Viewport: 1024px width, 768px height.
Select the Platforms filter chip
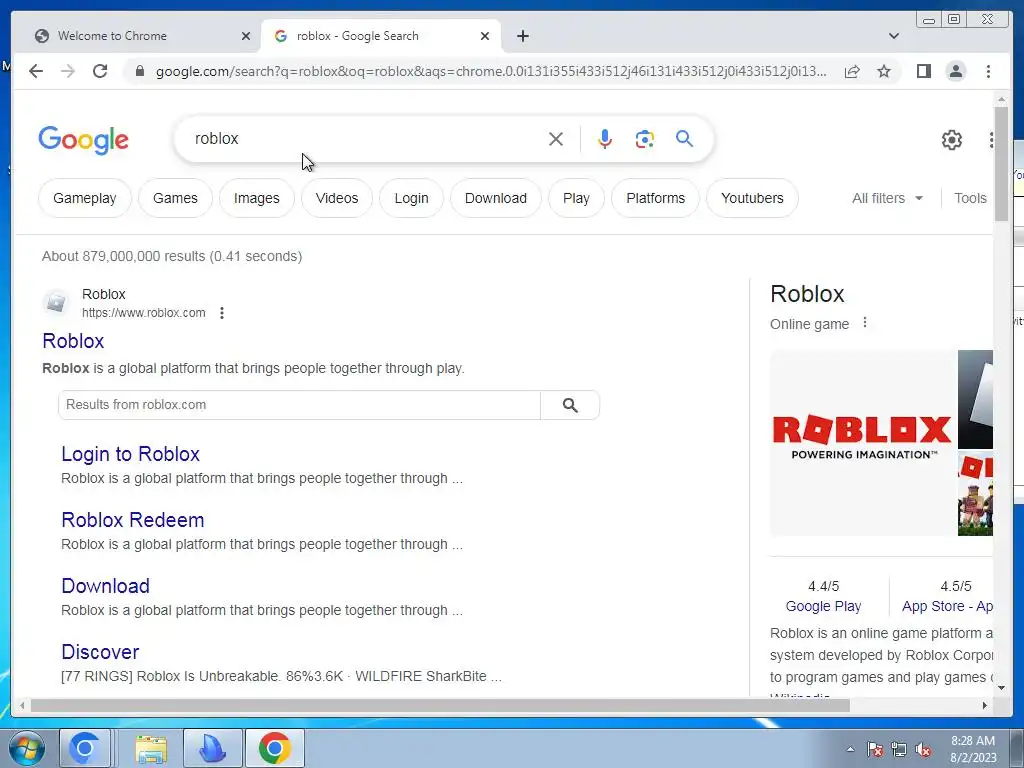tap(656, 198)
